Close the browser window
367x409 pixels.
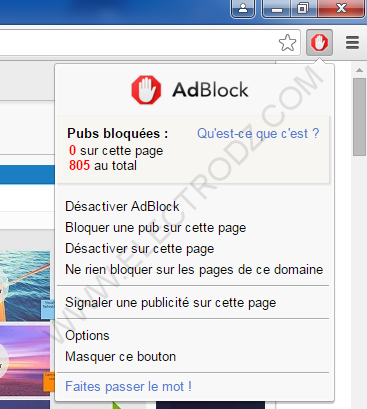tap(341, 8)
